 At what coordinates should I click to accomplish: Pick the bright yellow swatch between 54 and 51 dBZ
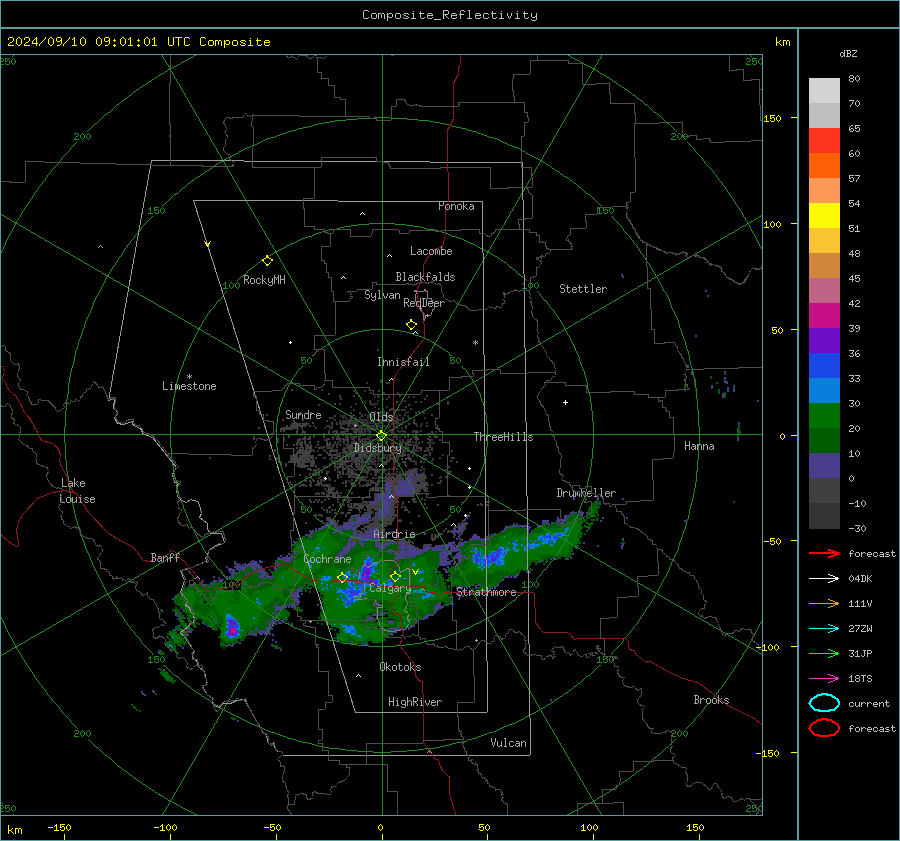pos(824,216)
